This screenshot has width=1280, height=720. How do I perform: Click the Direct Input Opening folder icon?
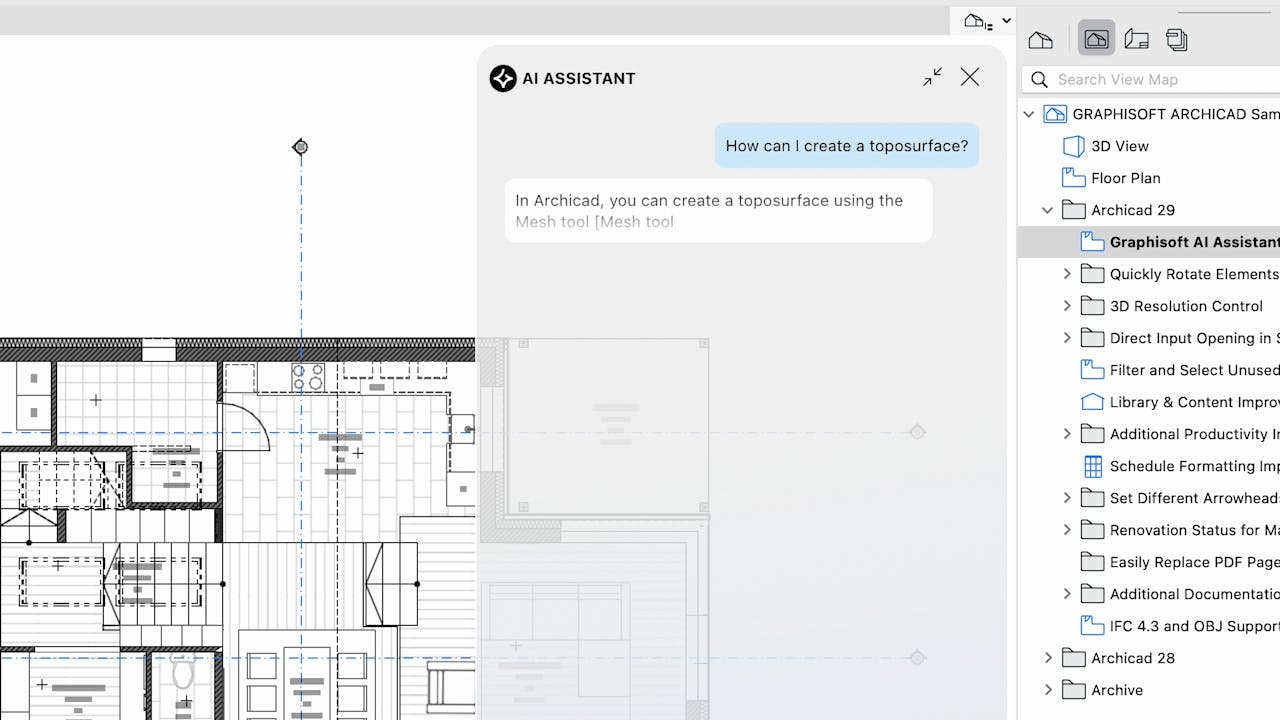click(x=1093, y=338)
